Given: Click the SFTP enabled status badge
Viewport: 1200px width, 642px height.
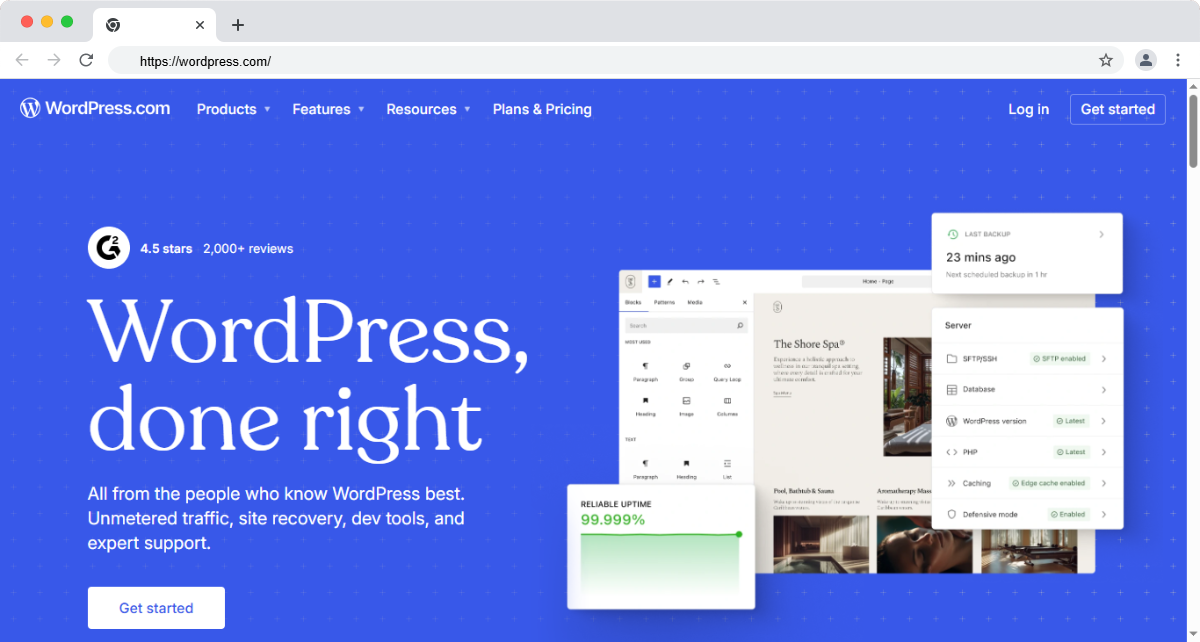Looking at the screenshot, I should (x=1060, y=358).
